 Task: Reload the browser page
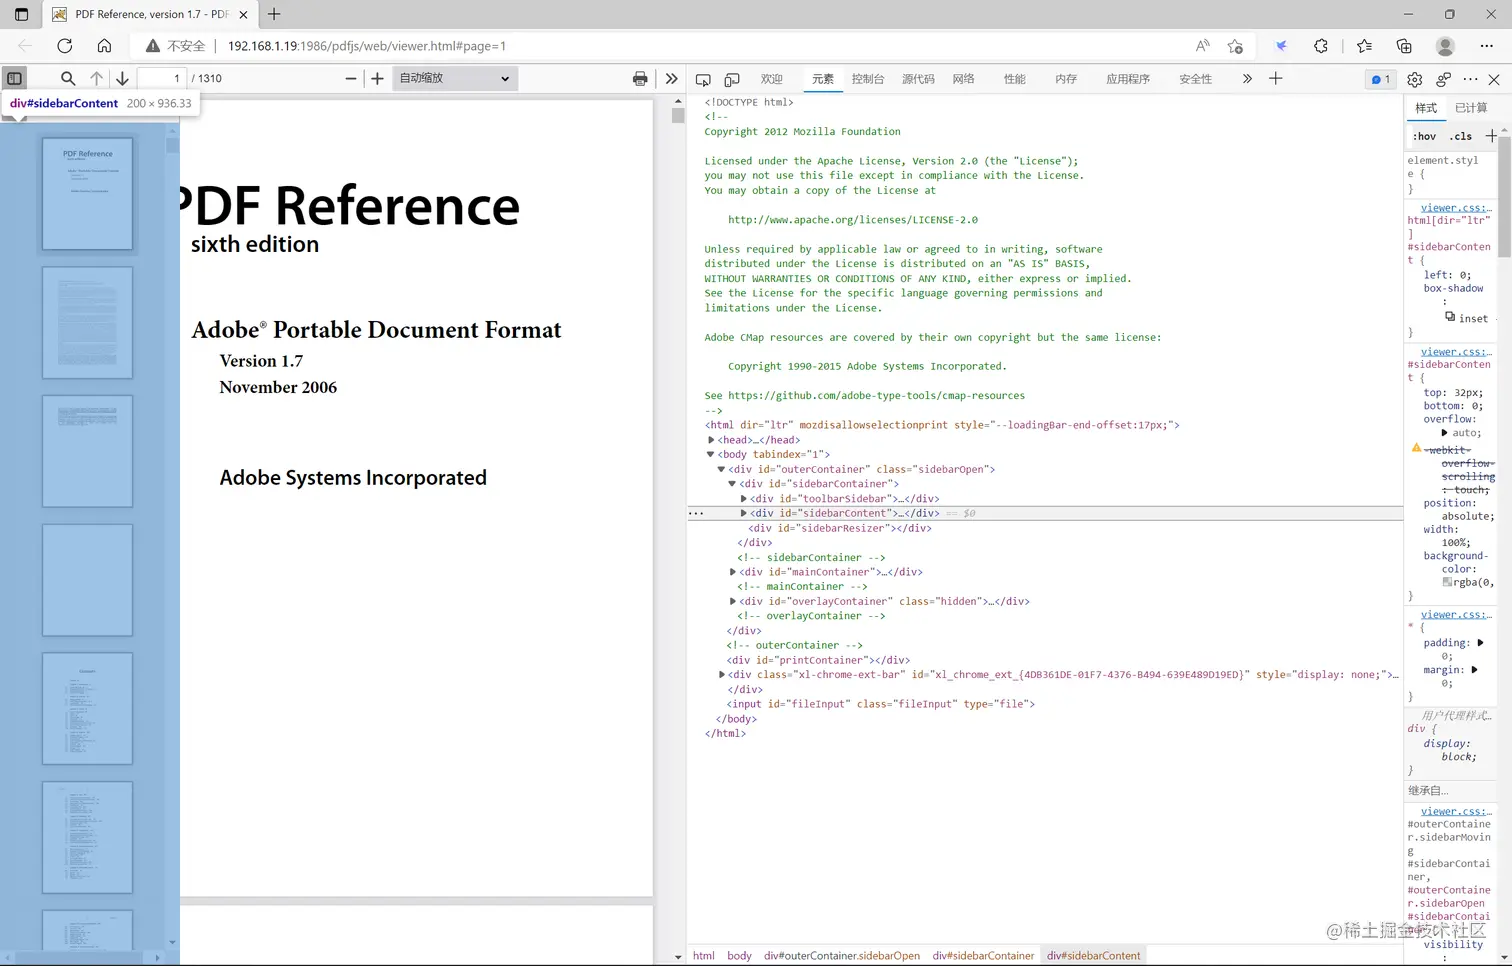tap(65, 46)
